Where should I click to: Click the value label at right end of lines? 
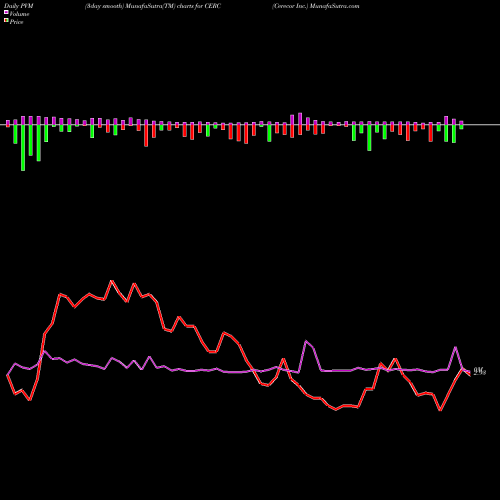point(480,371)
